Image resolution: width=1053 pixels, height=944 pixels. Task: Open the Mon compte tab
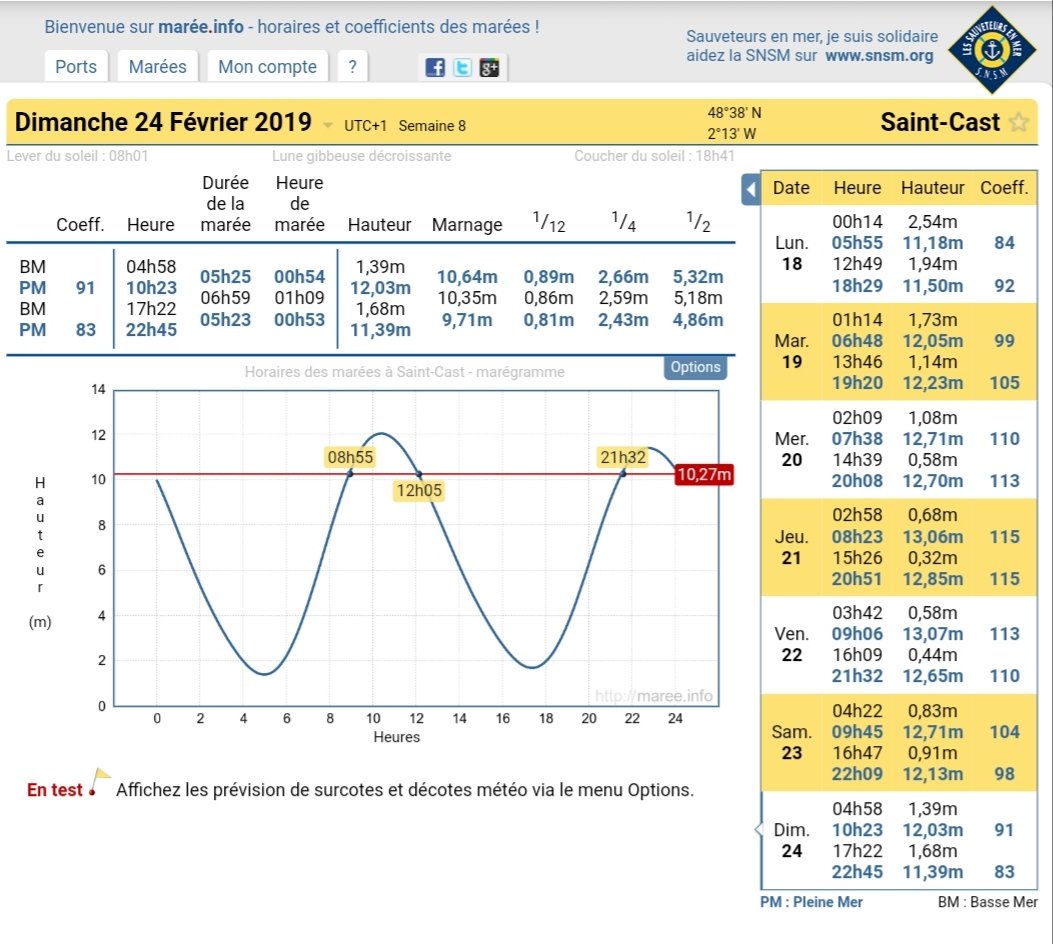pos(267,66)
